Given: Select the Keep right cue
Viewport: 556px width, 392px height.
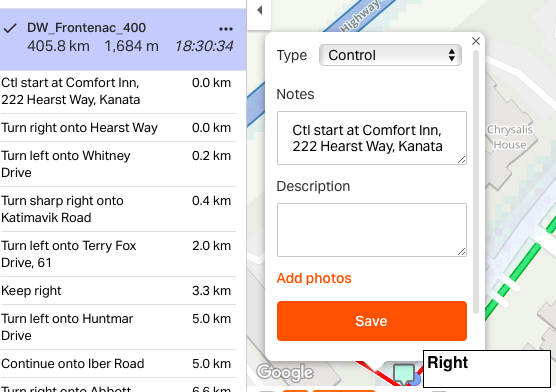Looking at the screenshot, I should tap(118, 291).
